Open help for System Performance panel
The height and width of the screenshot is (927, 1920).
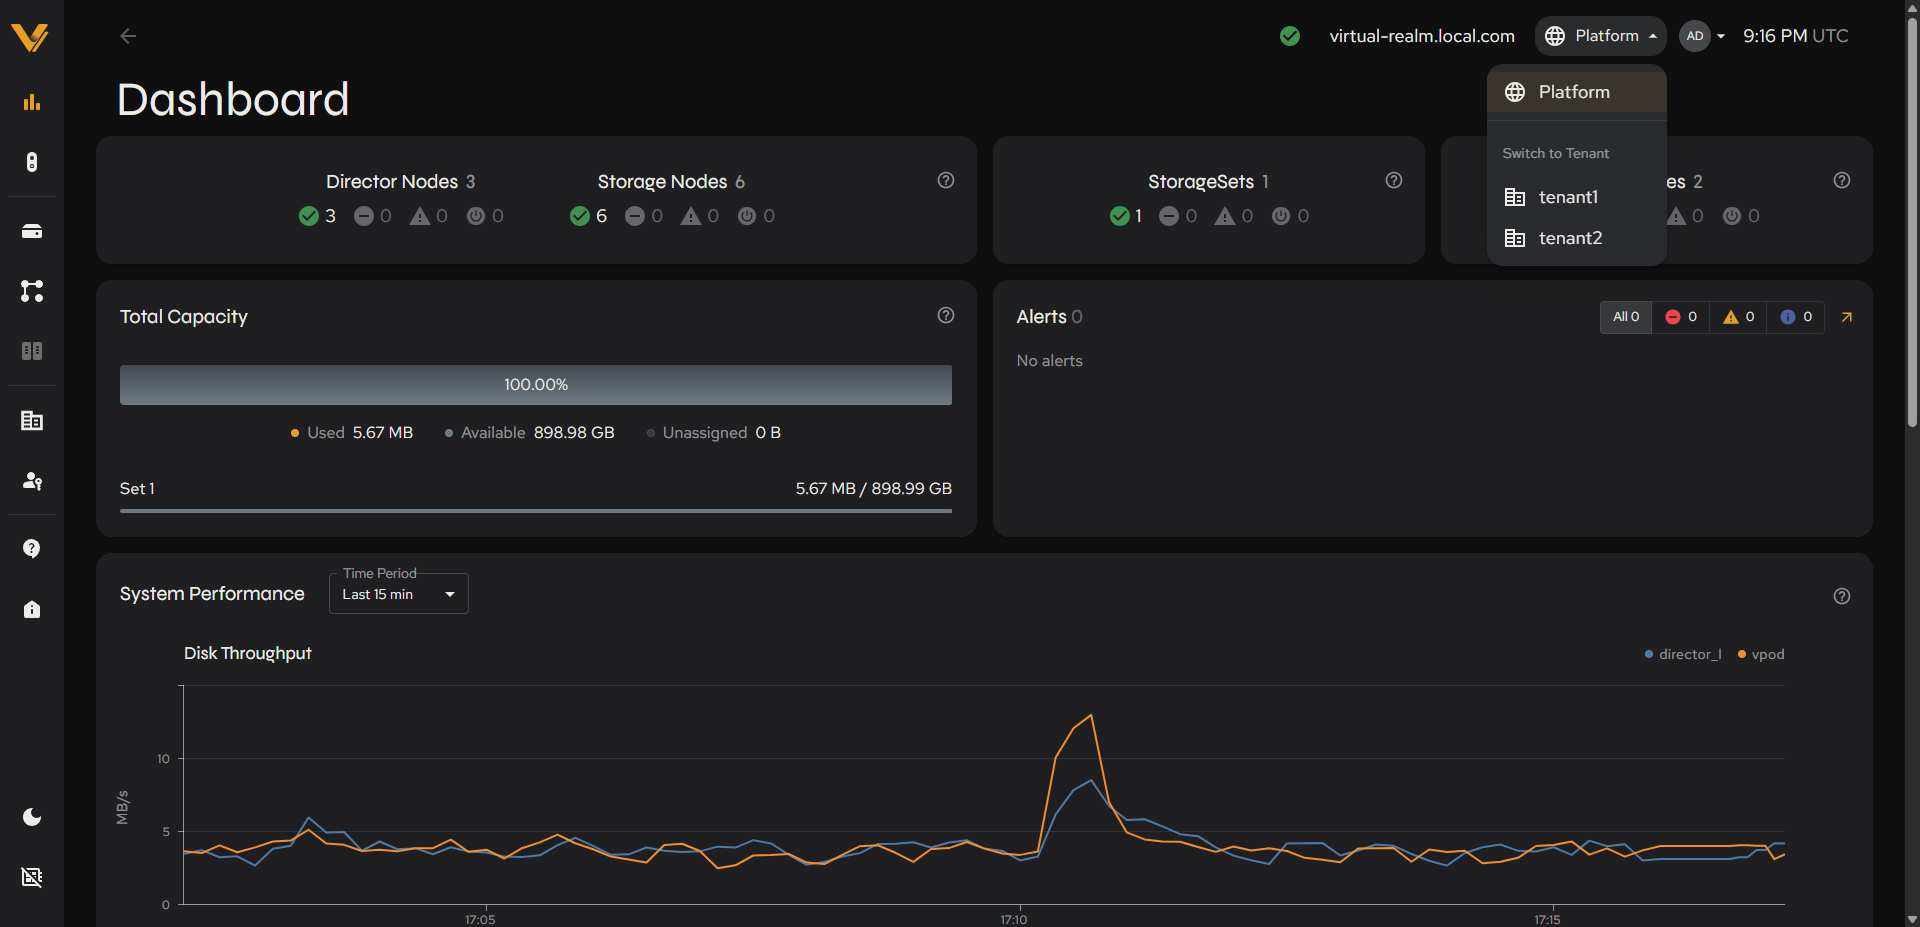pos(1842,596)
